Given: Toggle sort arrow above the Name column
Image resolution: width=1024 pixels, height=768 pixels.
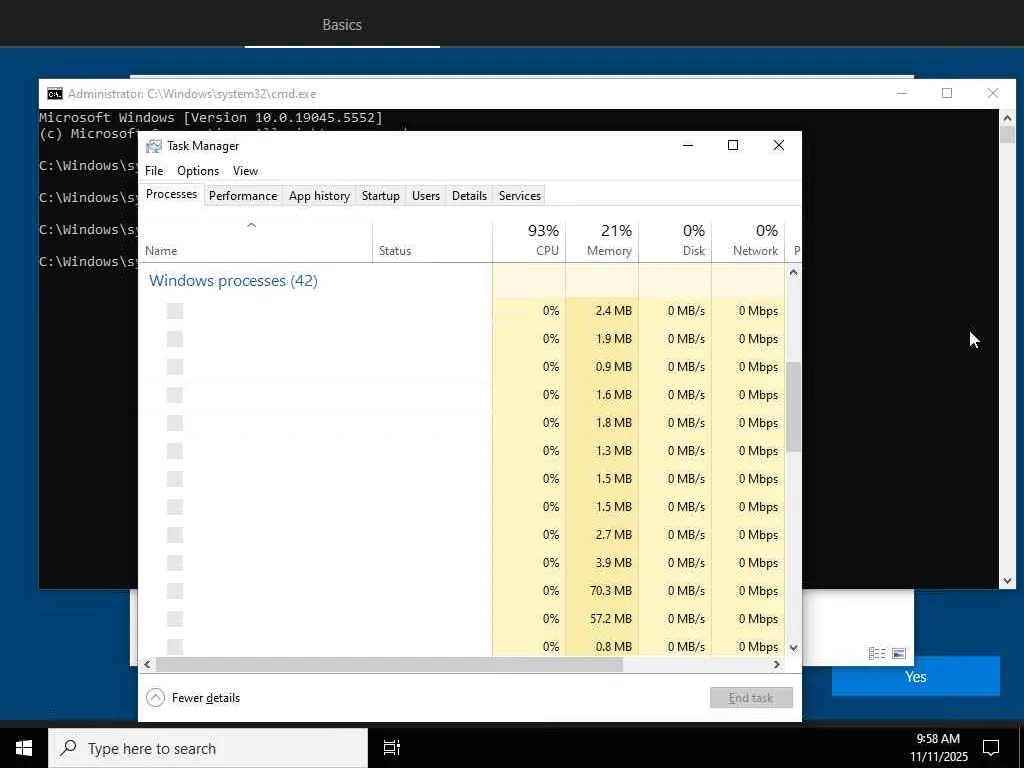Looking at the screenshot, I should tap(251, 225).
